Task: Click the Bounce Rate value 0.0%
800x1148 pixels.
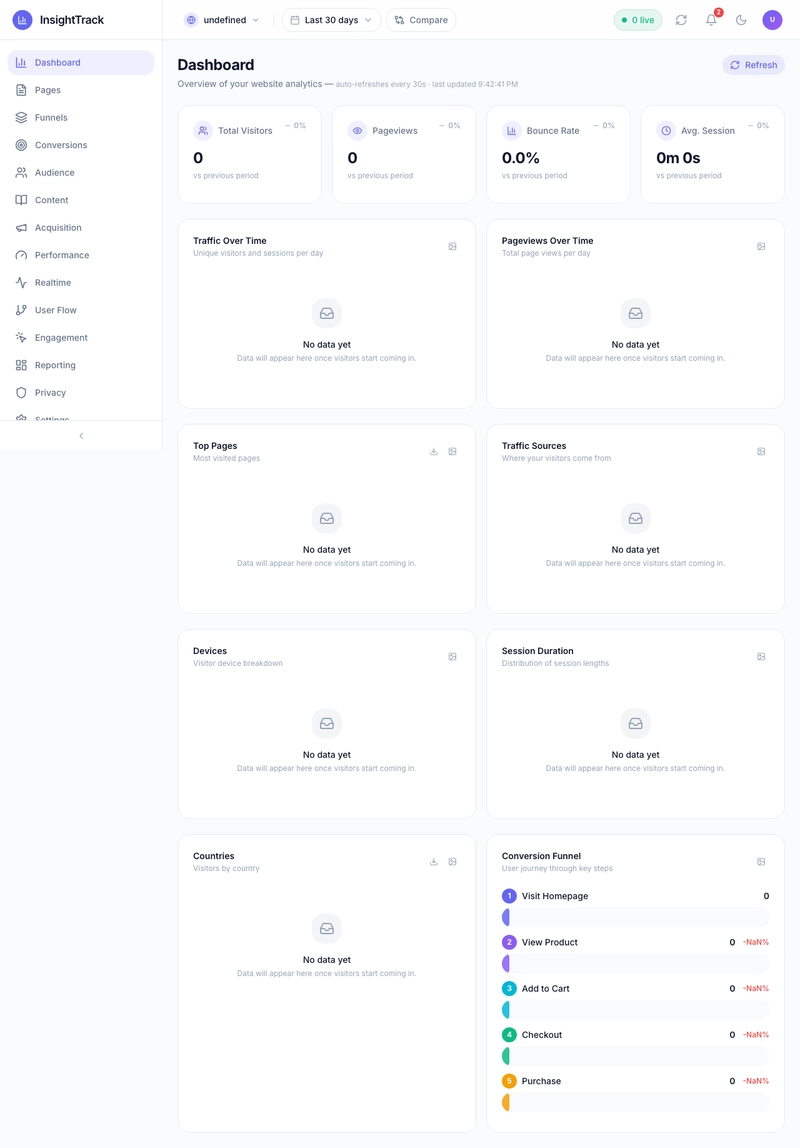Action: (x=520, y=158)
